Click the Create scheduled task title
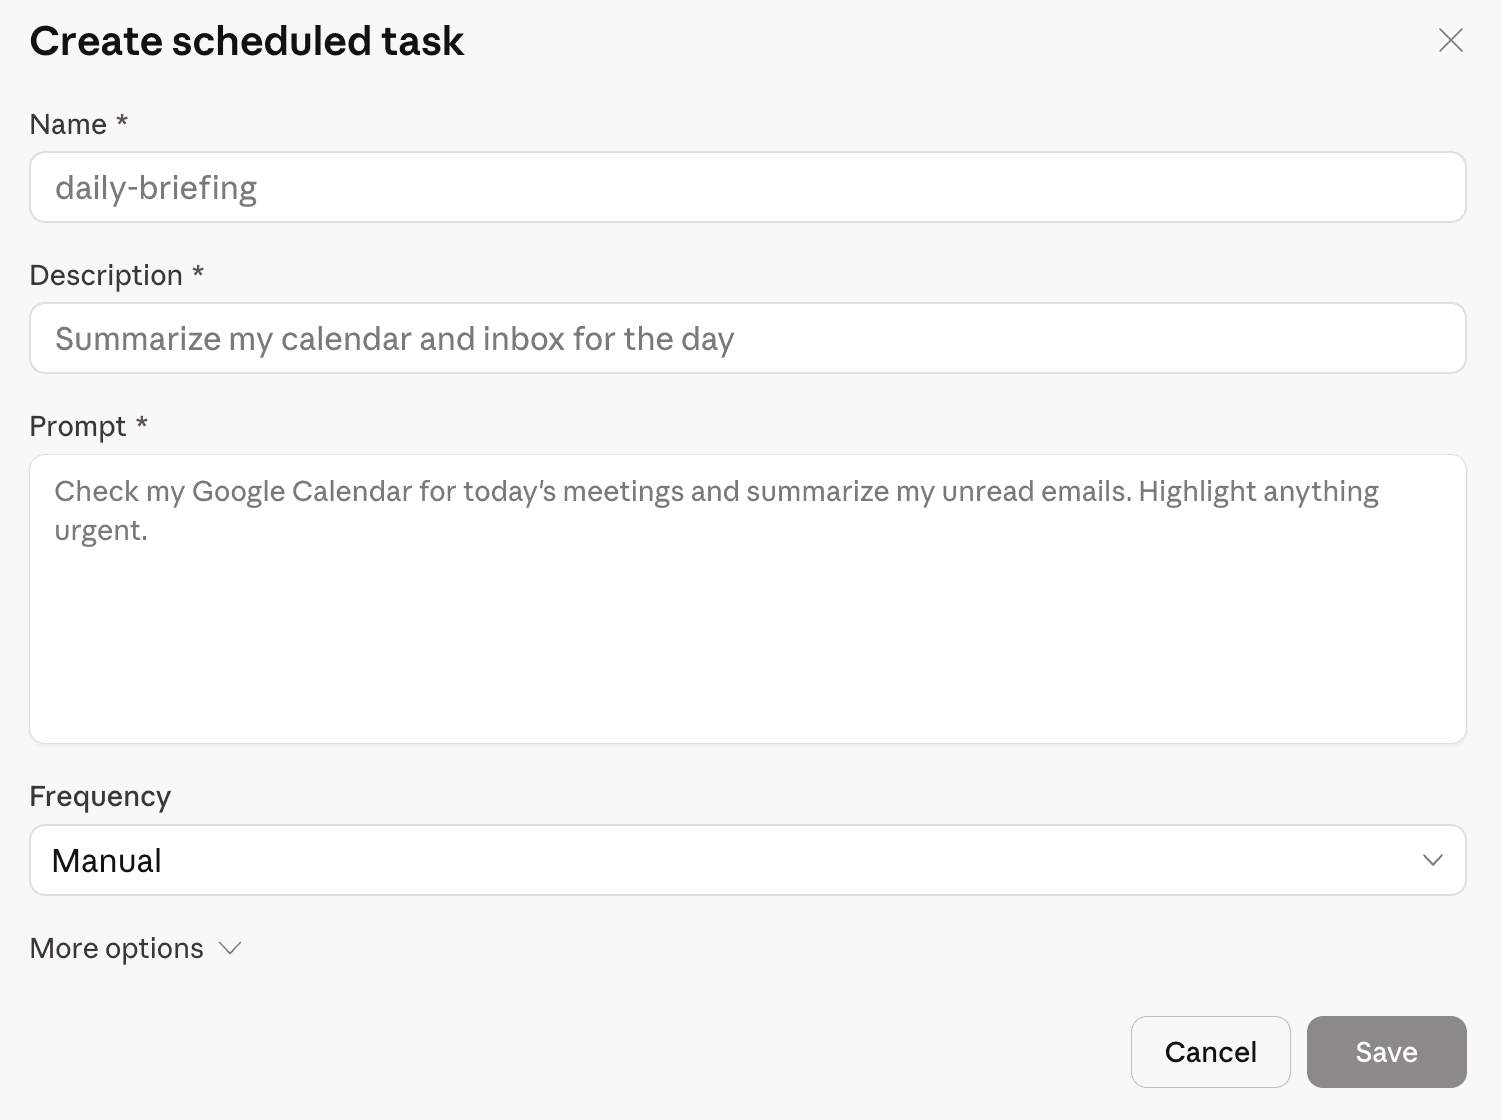 (x=247, y=41)
